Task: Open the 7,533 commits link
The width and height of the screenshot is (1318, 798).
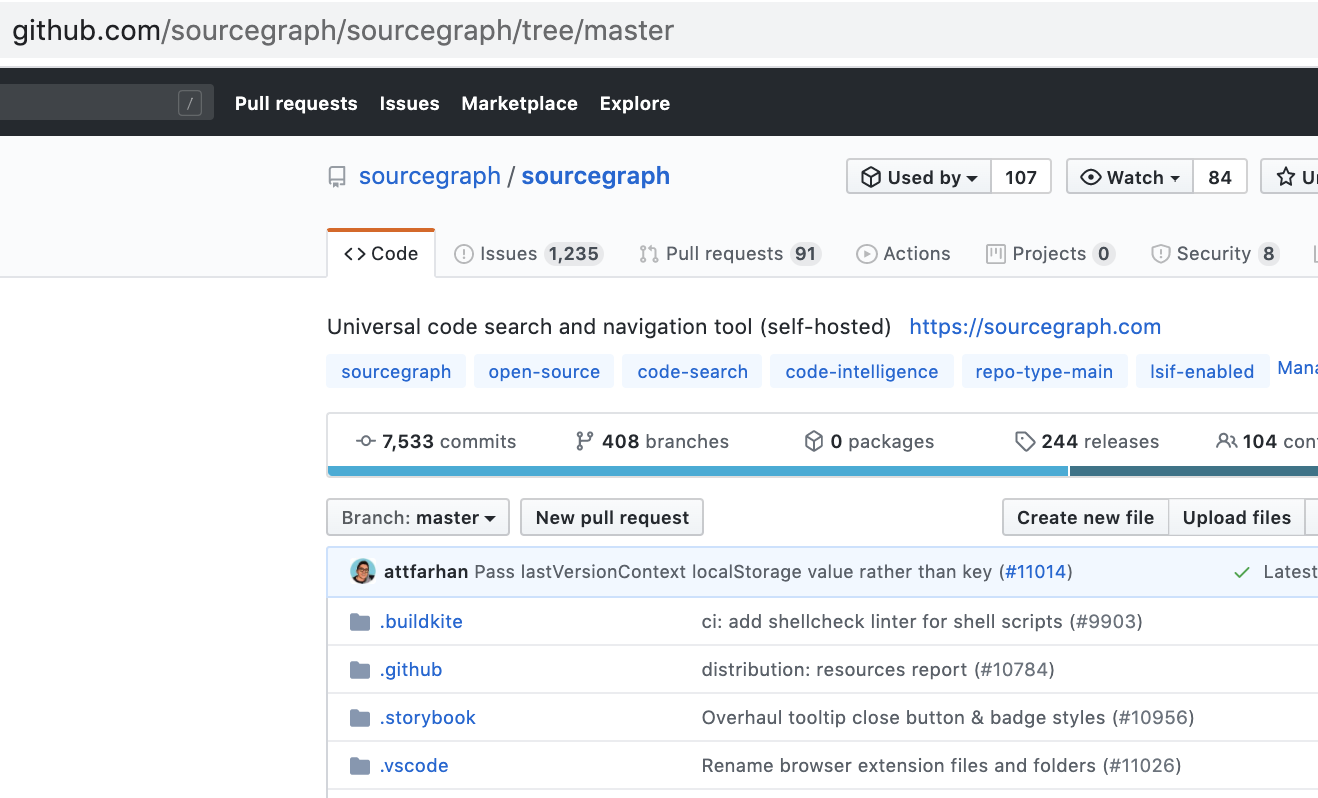Action: pos(436,441)
